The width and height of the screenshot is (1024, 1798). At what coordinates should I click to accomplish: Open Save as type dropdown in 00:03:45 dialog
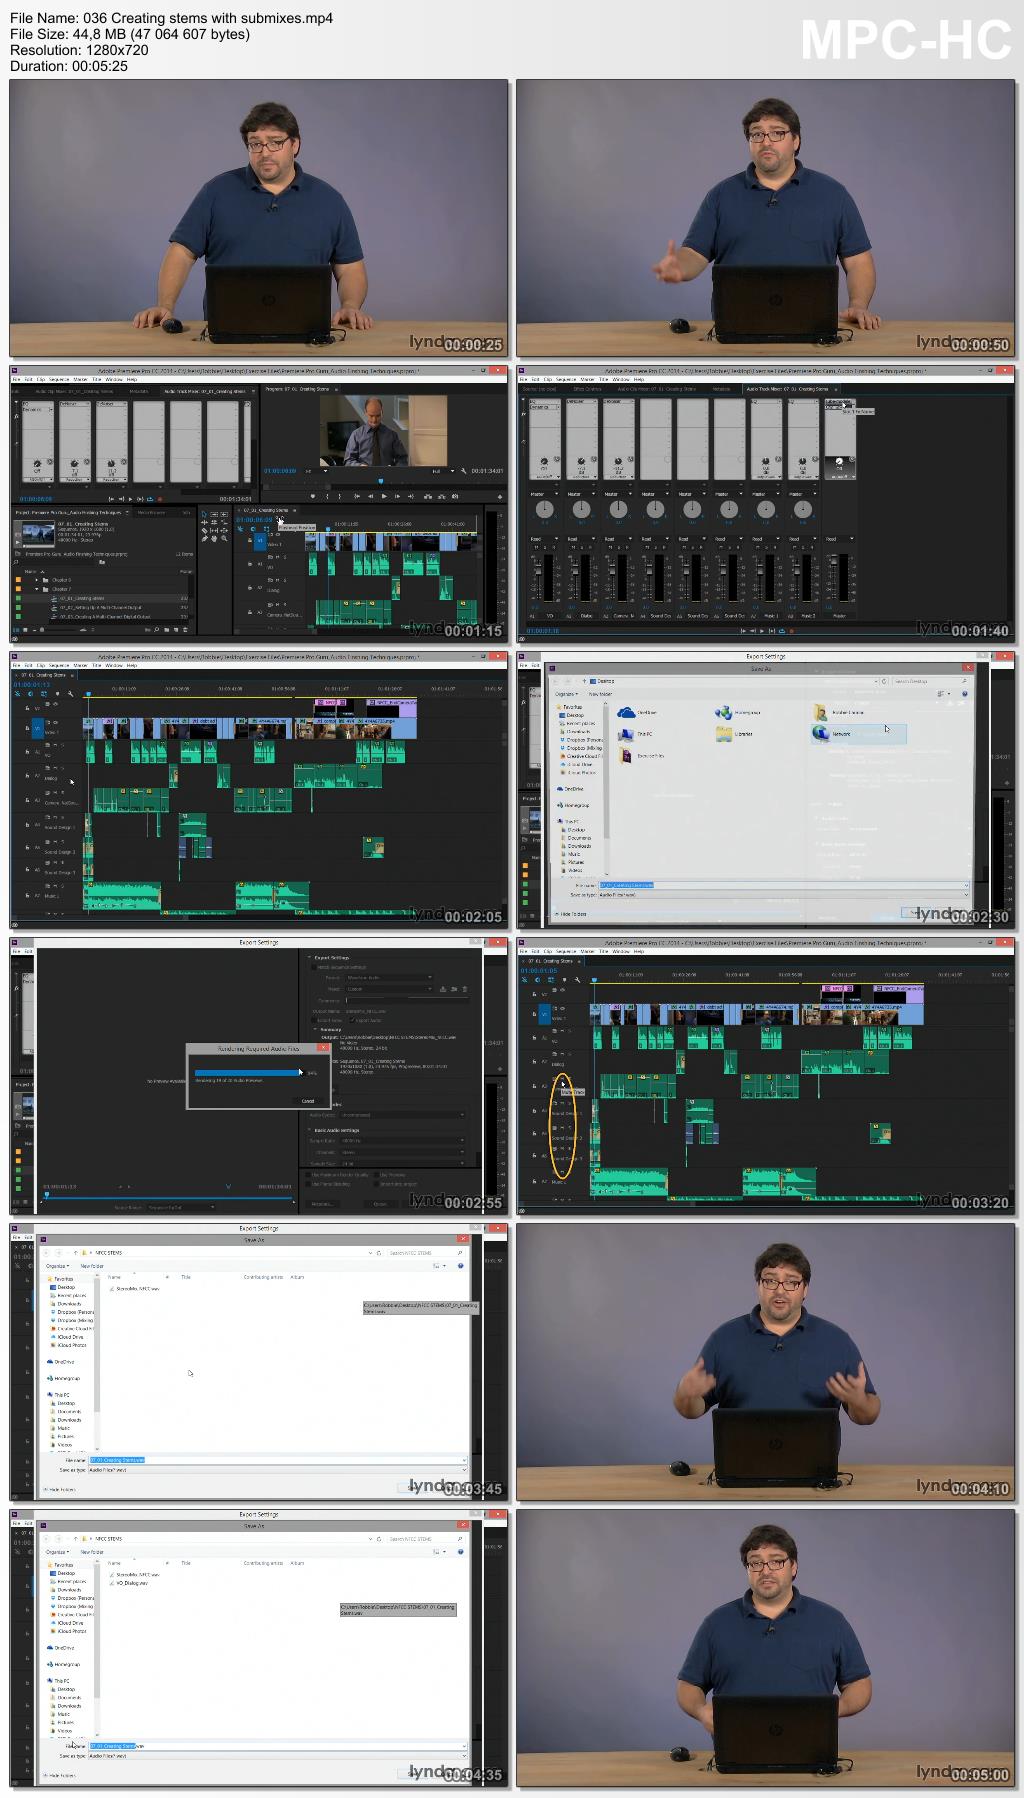pyautogui.click(x=277, y=1470)
